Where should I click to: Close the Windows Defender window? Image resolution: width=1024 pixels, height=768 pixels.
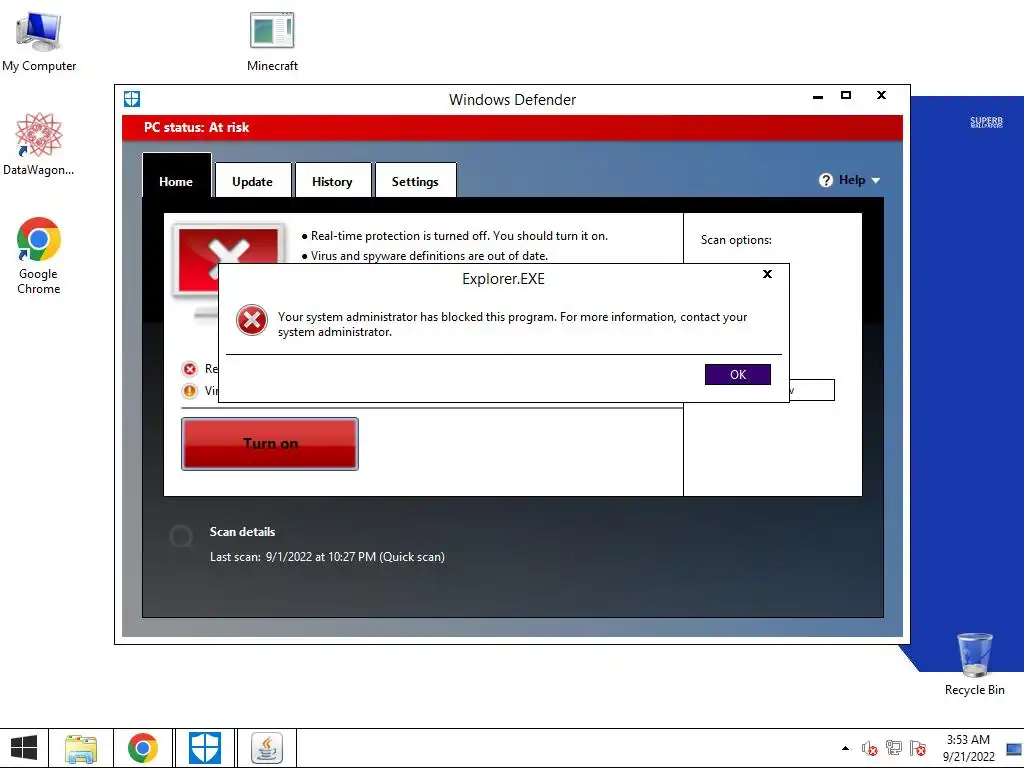[881, 95]
